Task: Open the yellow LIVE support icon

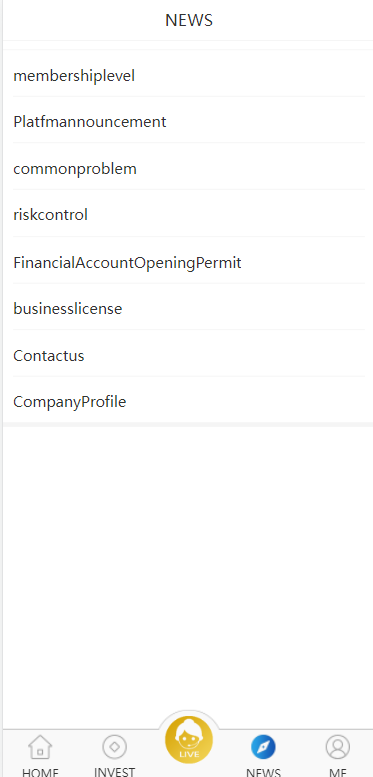Action: point(189,740)
